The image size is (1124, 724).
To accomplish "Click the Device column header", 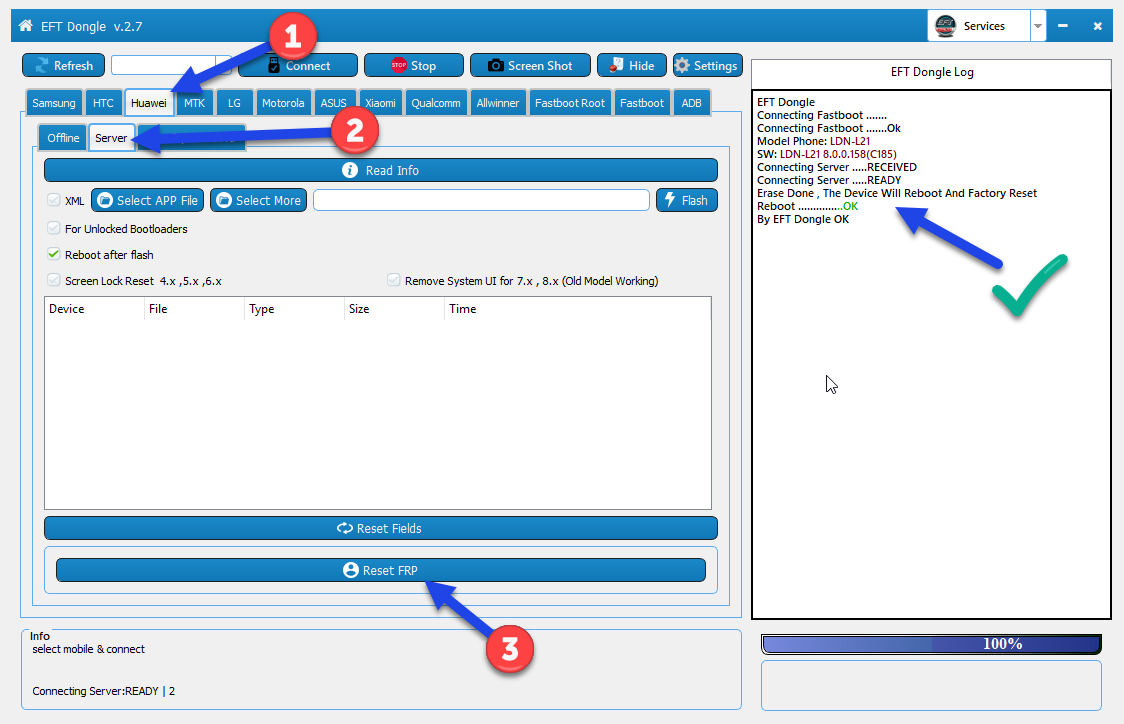I will (x=95, y=309).
